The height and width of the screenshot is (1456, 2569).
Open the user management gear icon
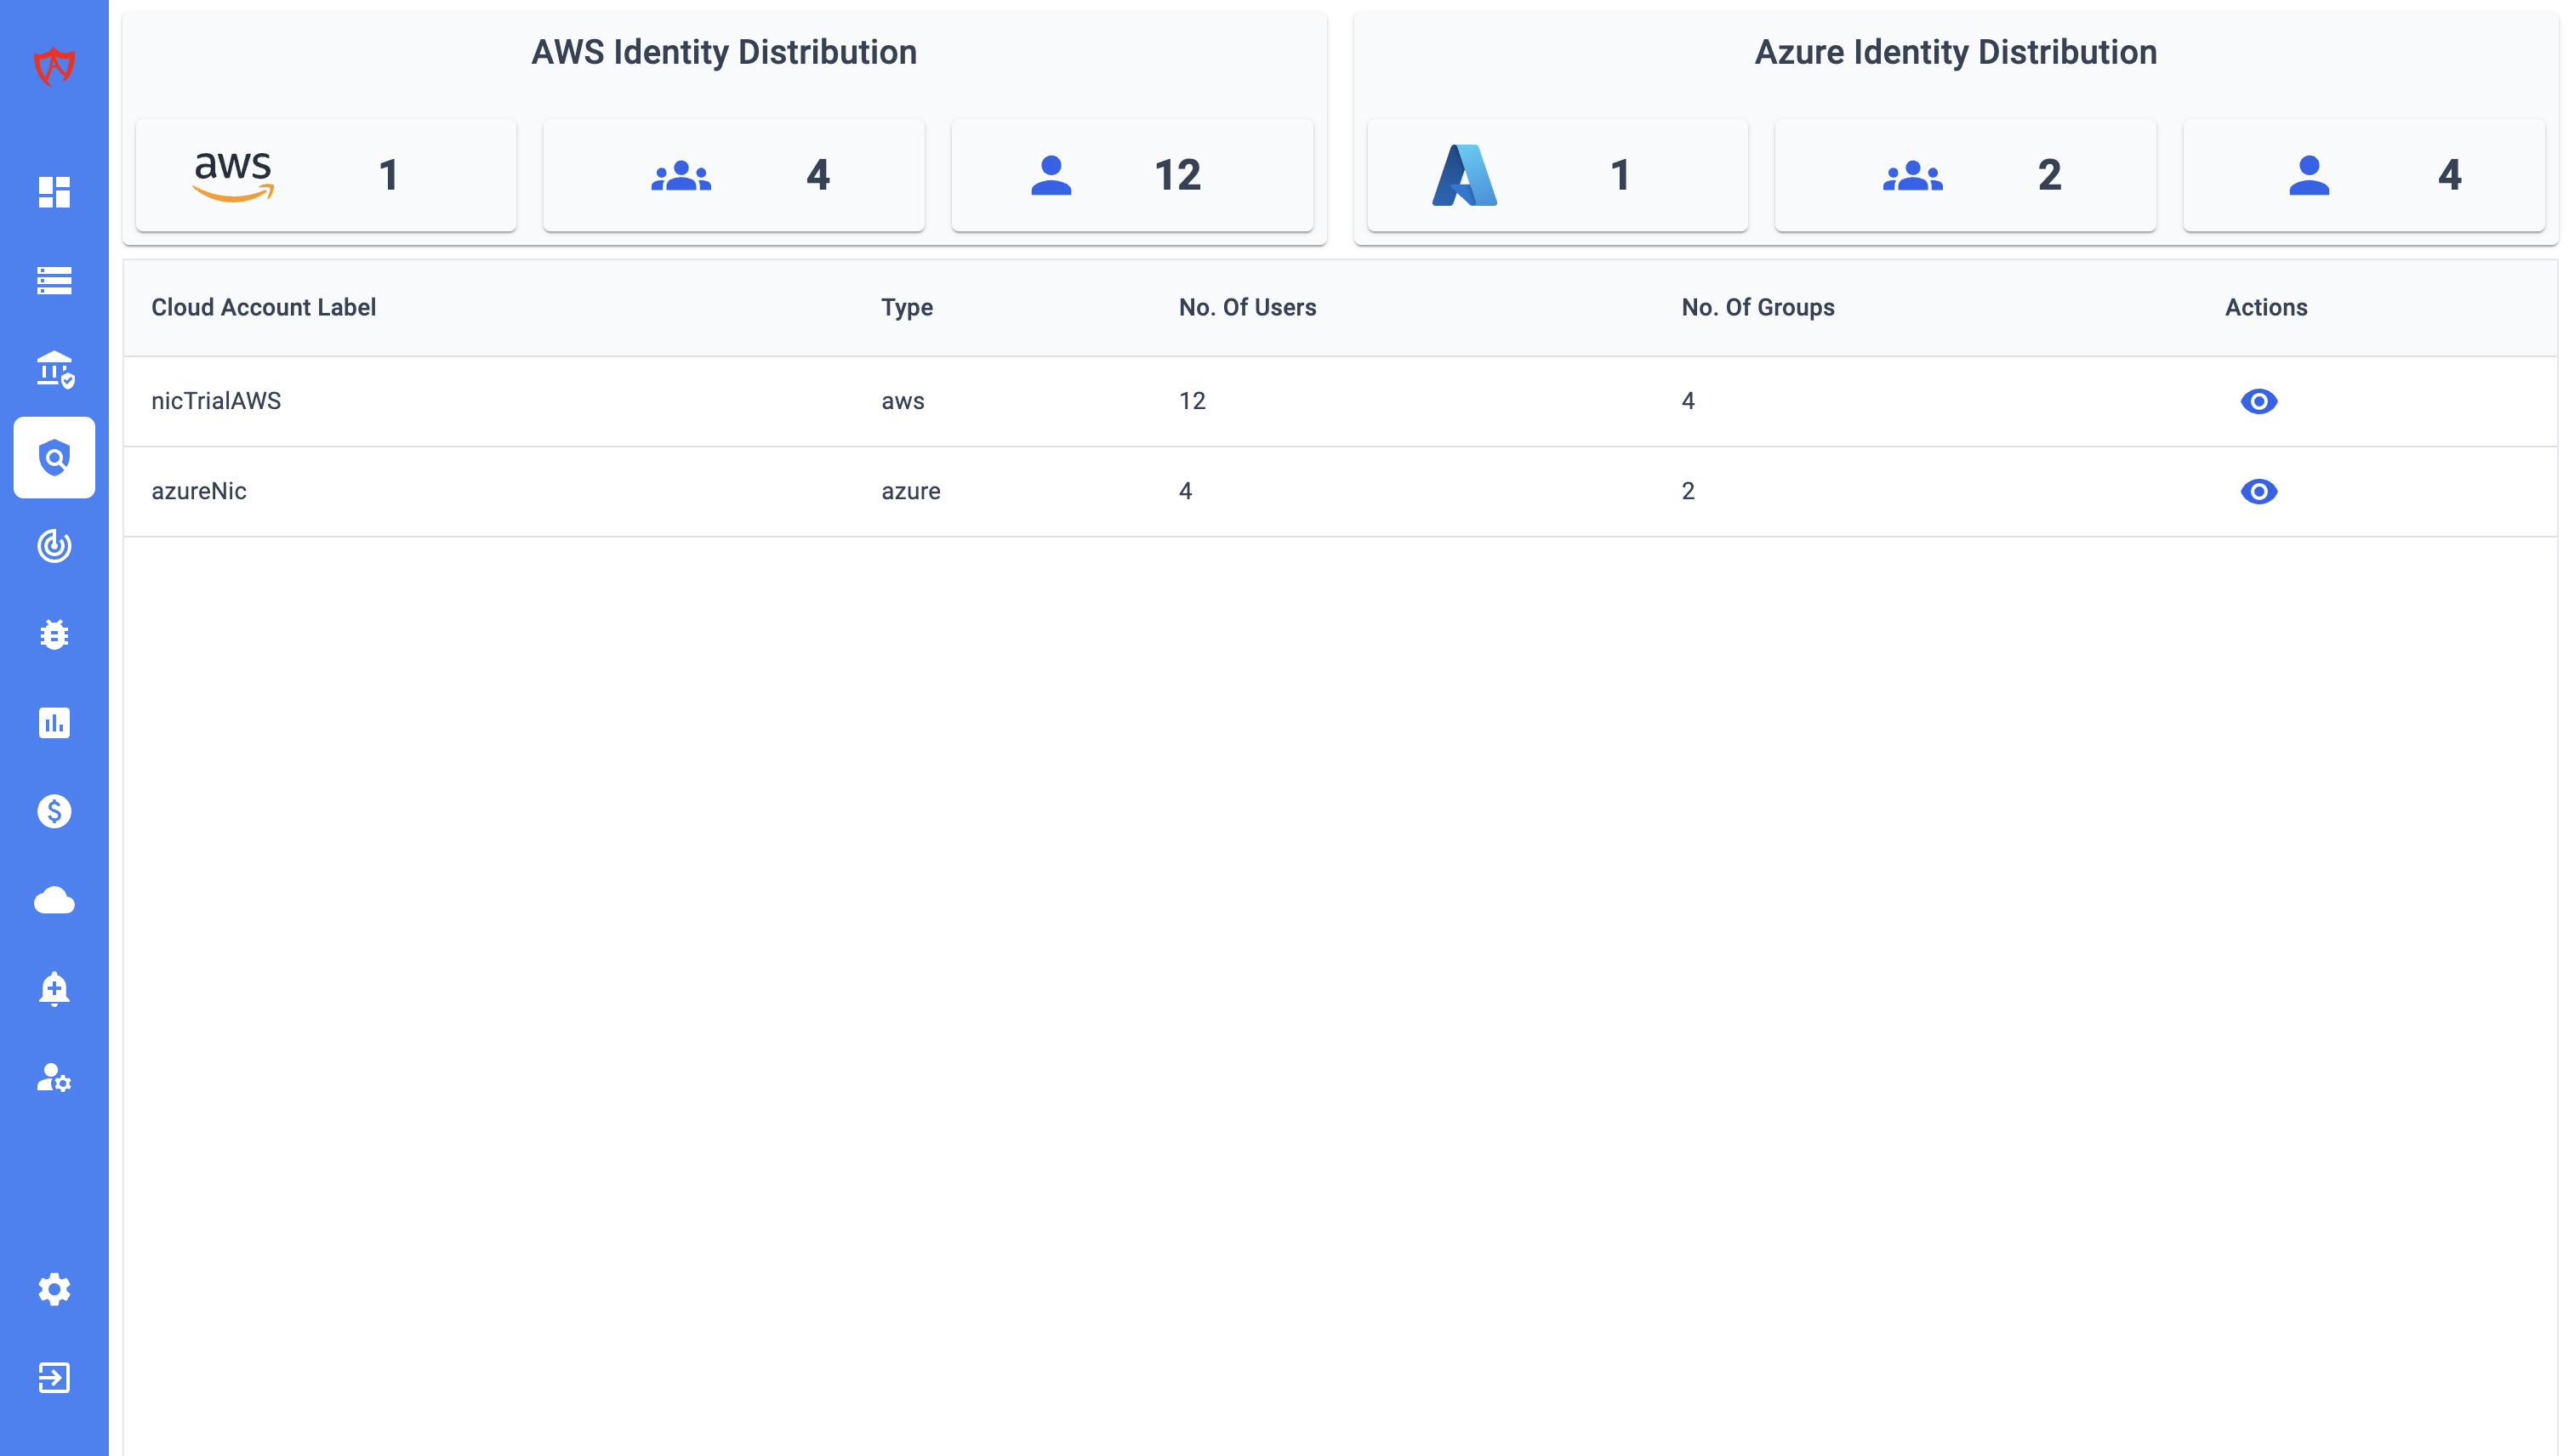[x=54, y=1077]
